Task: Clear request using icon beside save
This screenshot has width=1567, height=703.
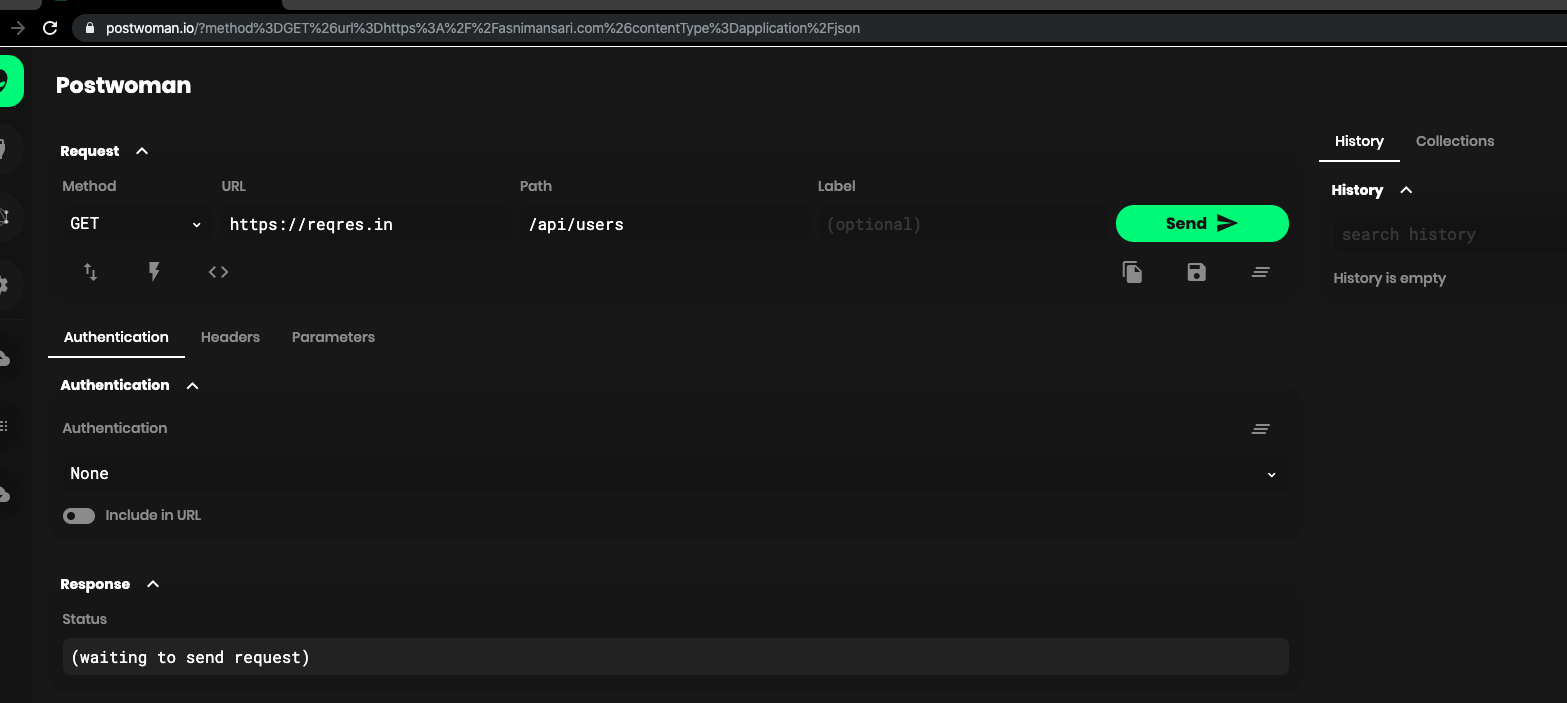Action: [x=1260, y=272]
